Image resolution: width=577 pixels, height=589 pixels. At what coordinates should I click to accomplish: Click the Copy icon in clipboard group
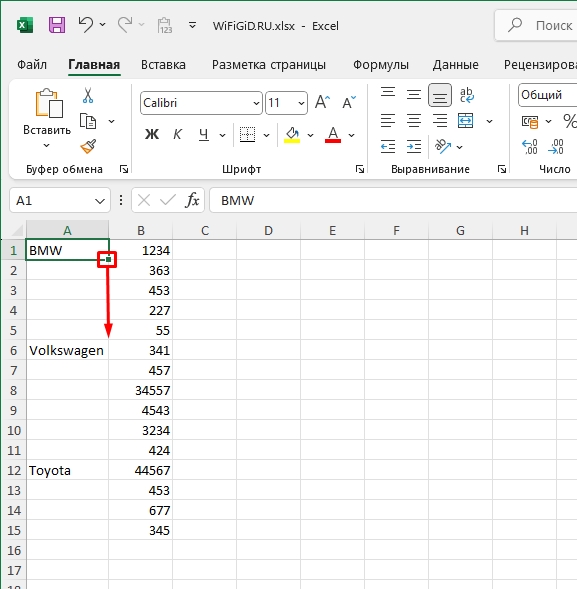[x=88, y=121]
